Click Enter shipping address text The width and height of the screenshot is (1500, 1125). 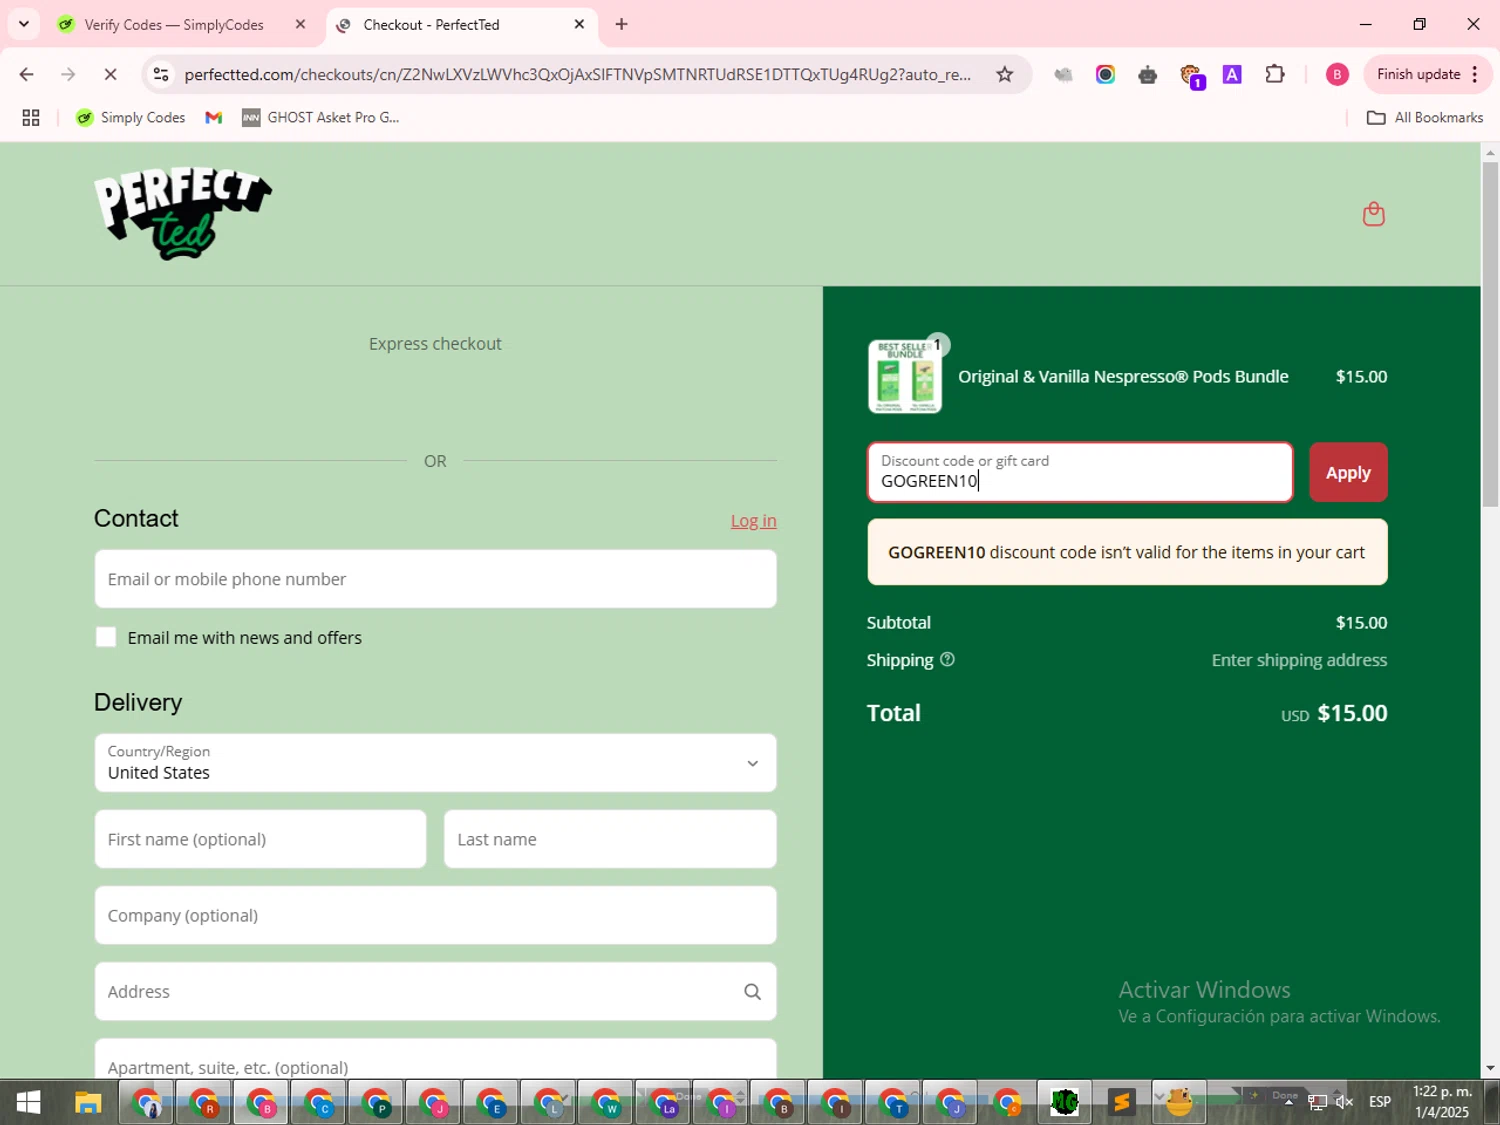pyautogui.click(x=1299, y=660)
